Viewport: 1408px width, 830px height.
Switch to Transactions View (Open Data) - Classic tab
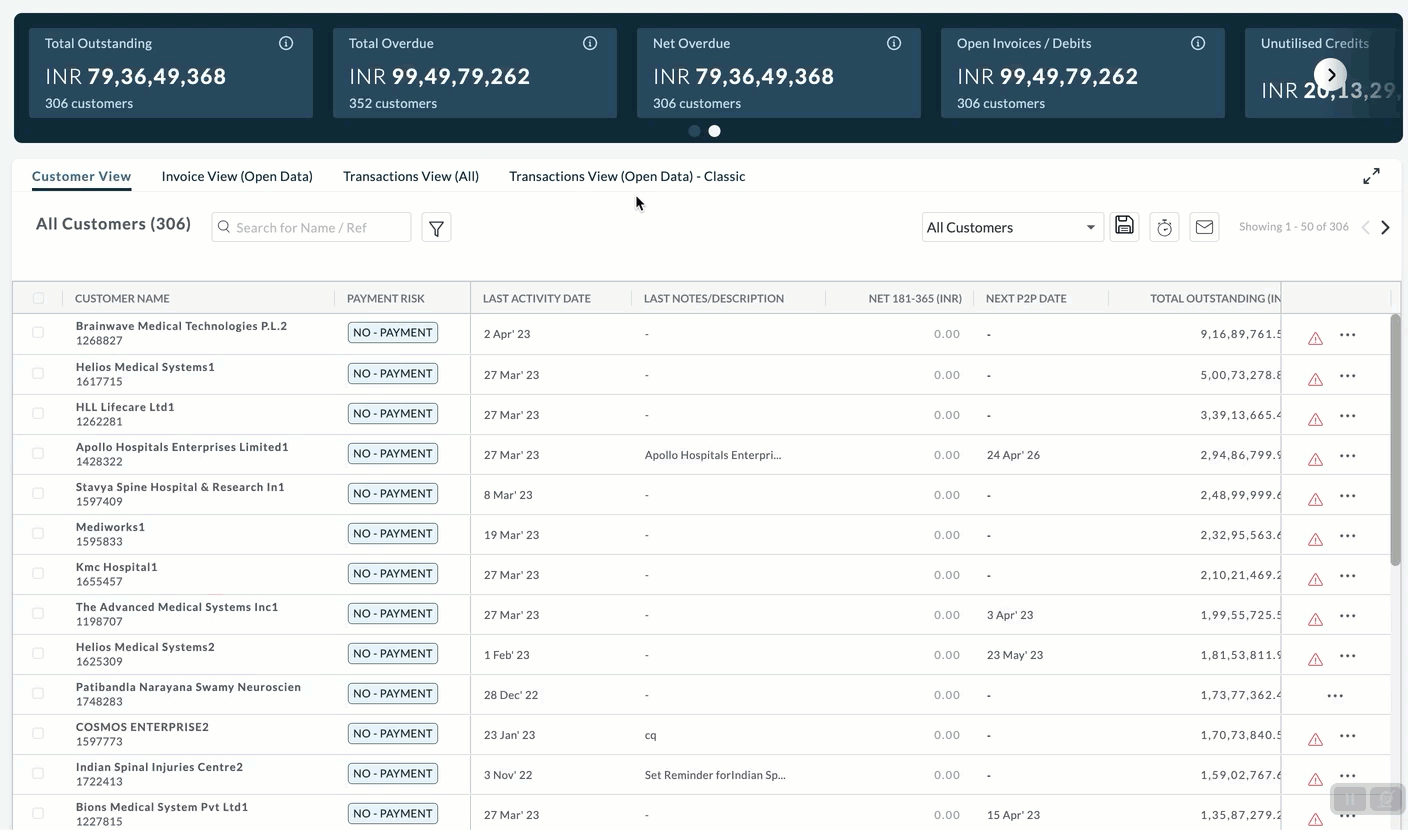tap(627, 176)
